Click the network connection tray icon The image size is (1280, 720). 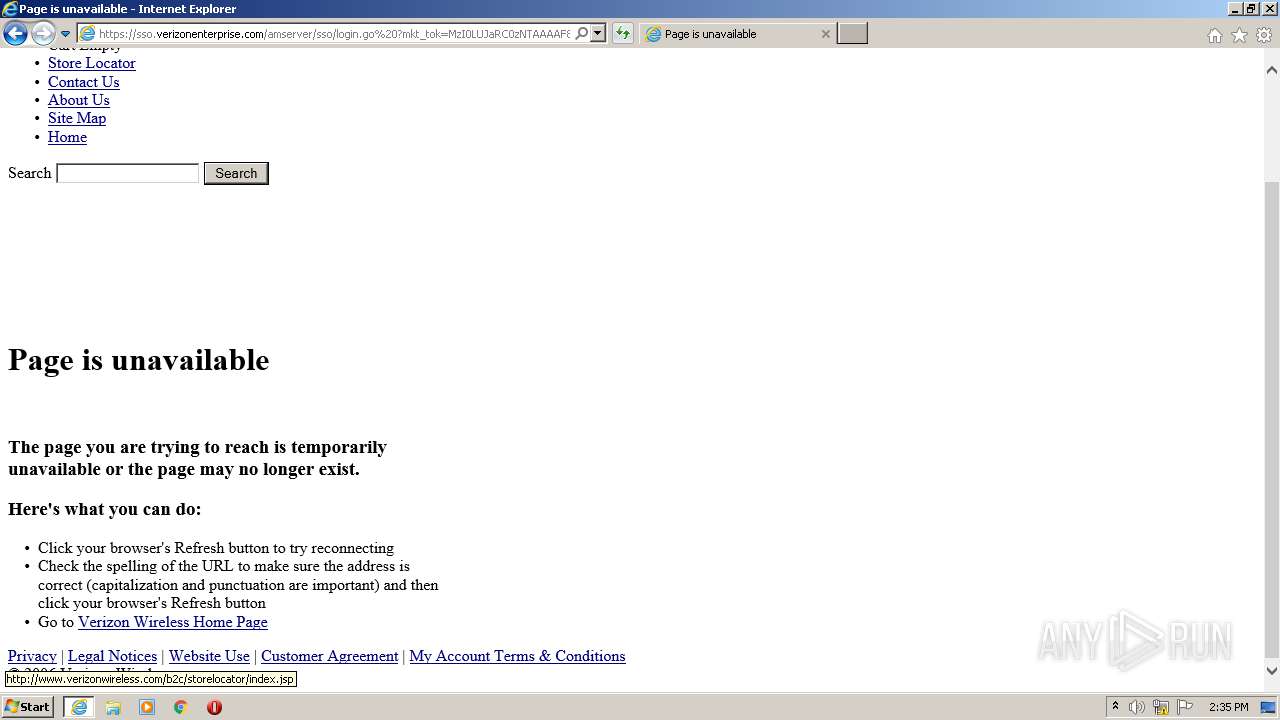[1161, 707]
